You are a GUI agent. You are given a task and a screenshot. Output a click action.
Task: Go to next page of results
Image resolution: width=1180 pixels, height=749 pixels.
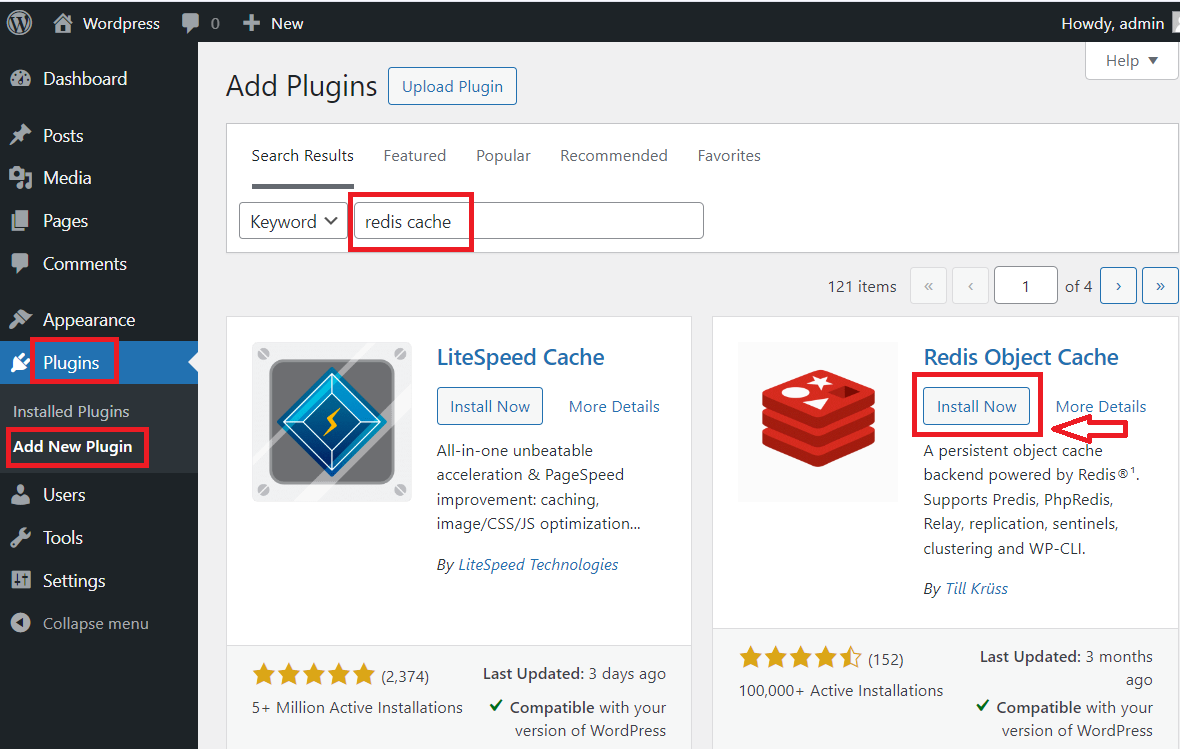point(1118,286)
